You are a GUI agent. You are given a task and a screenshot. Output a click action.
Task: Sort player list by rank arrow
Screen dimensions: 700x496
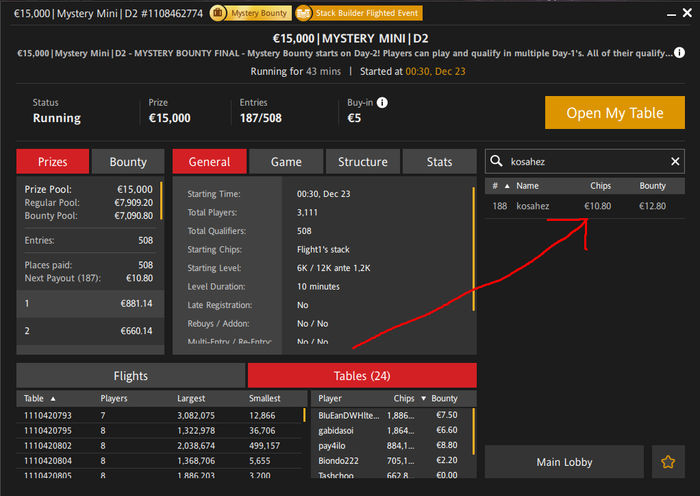[x=507, y=186]
